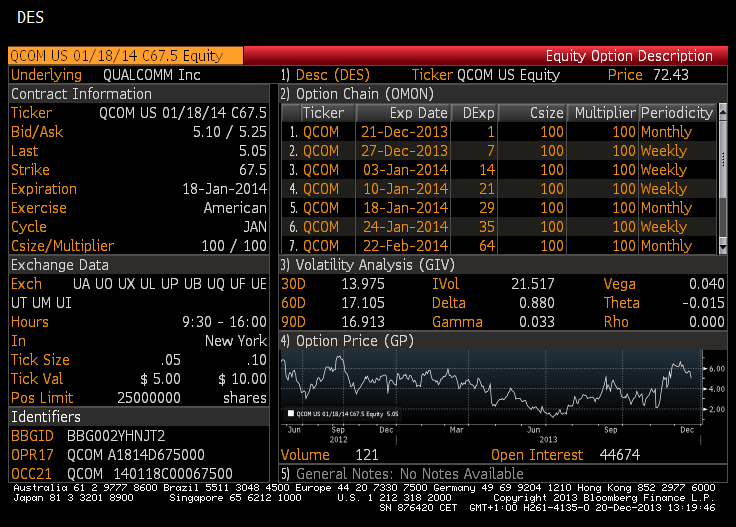Click the Identifiers section header
Viewport: 736px width, 527px height.
[139, 417]
